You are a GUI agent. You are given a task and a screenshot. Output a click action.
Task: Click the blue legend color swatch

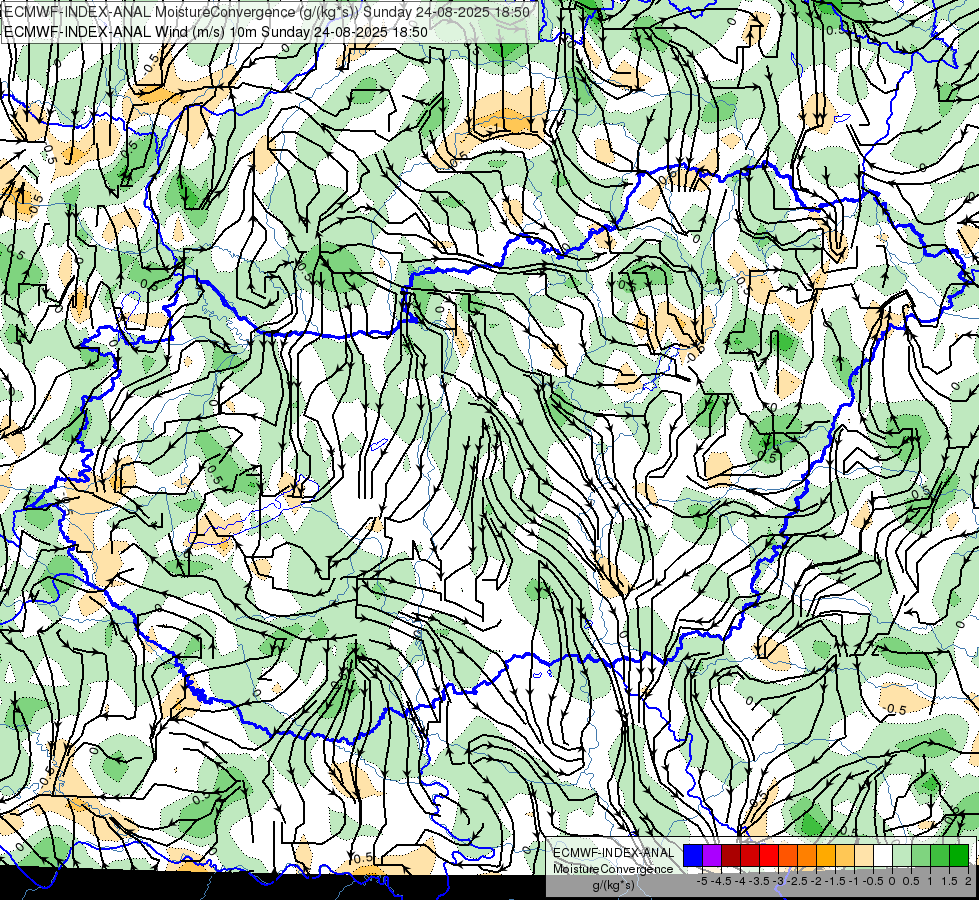[x=693, y=855]
